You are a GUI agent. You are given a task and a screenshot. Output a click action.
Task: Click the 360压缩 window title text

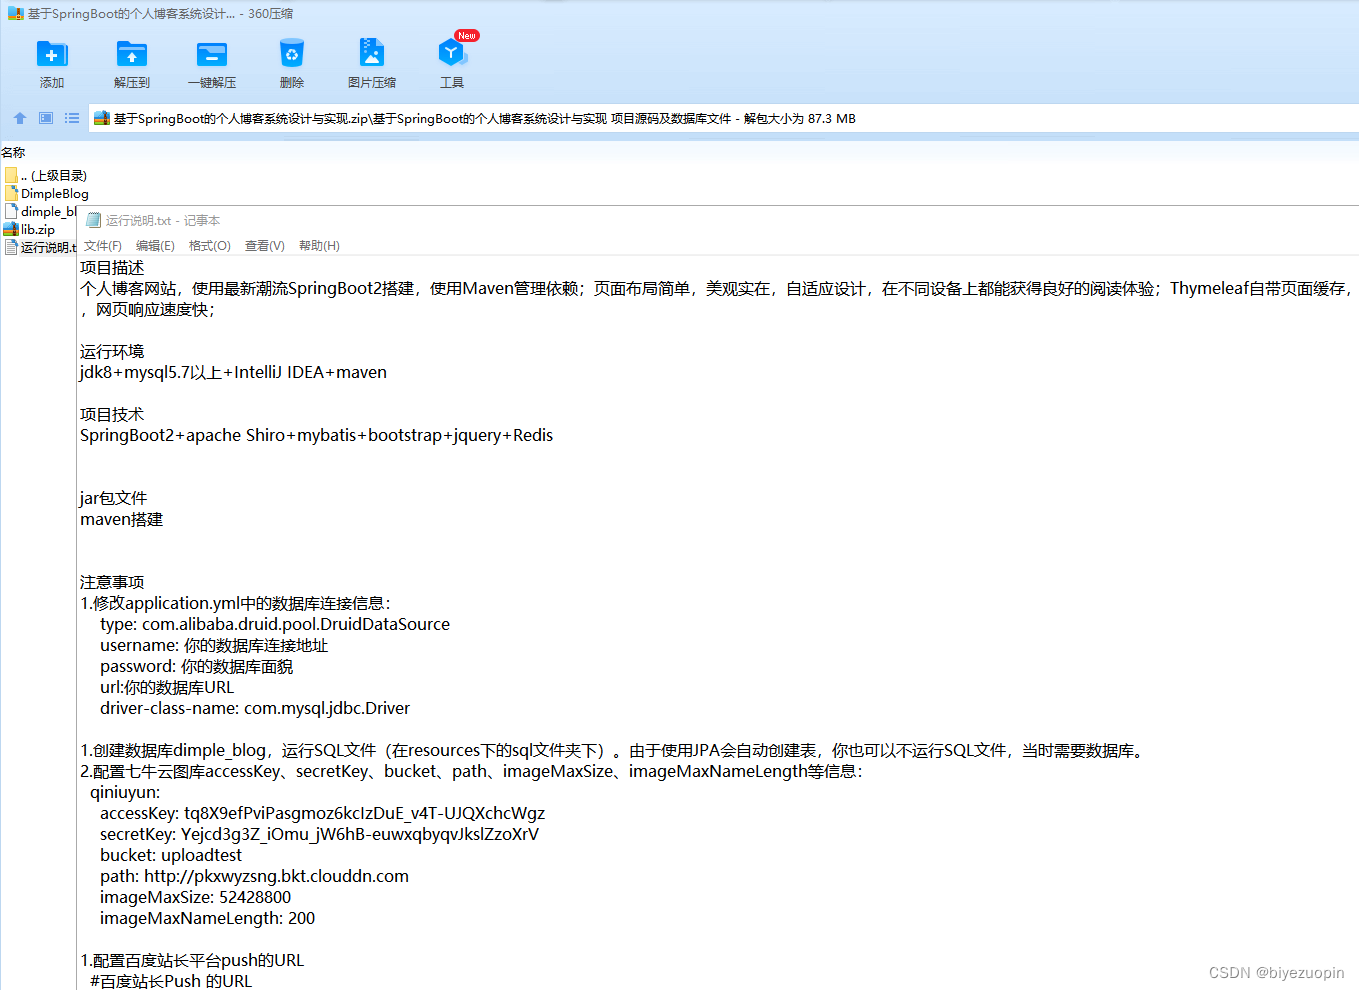pos(160,14)
